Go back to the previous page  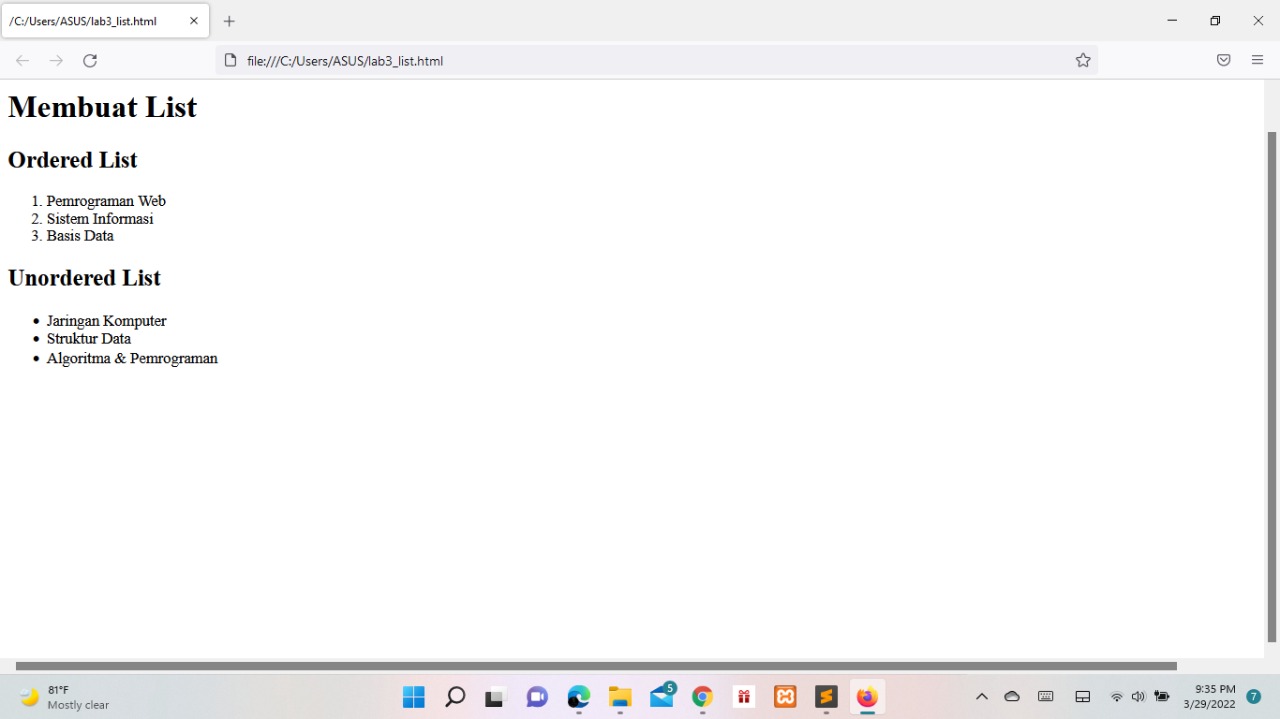tap(22, 61)
